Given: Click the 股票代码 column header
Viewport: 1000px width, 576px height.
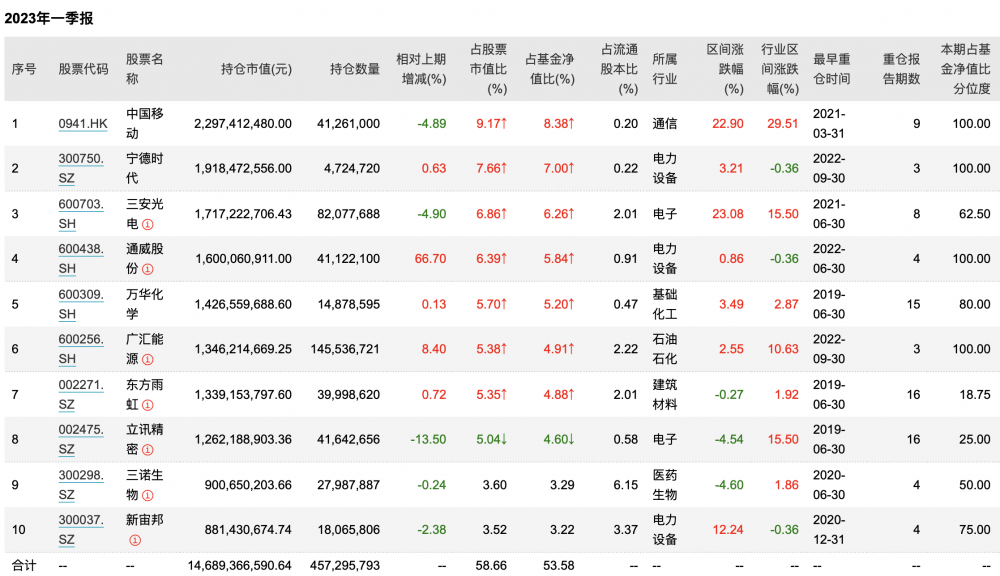Looking at the screenshot, I should point(84,69).
